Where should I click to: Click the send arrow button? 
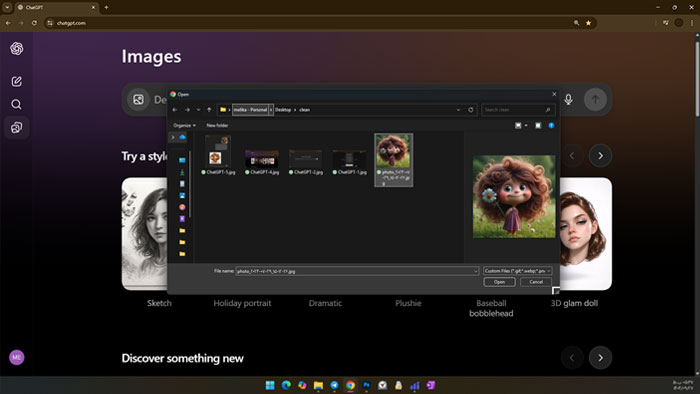coord(595,99)
